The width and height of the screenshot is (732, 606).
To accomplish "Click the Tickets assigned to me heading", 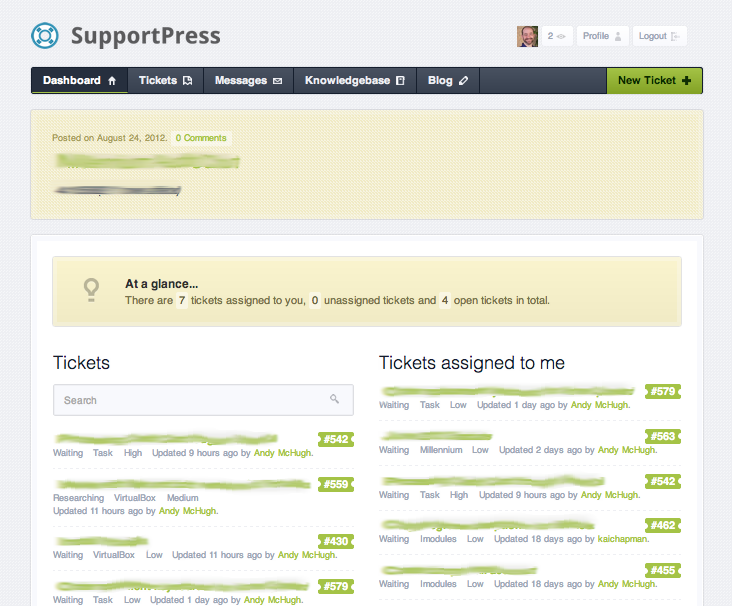I will 472,363.
